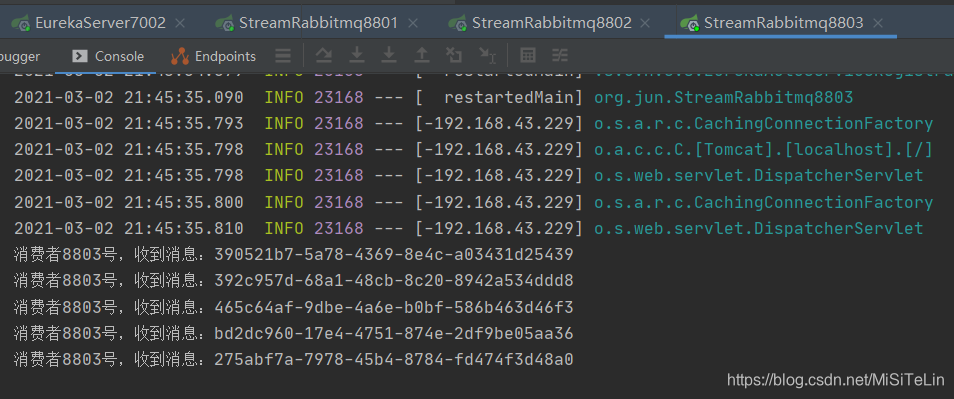Click the Drop Frame icon
Viewport: 954px width, 399px height.
coord(454,55)
